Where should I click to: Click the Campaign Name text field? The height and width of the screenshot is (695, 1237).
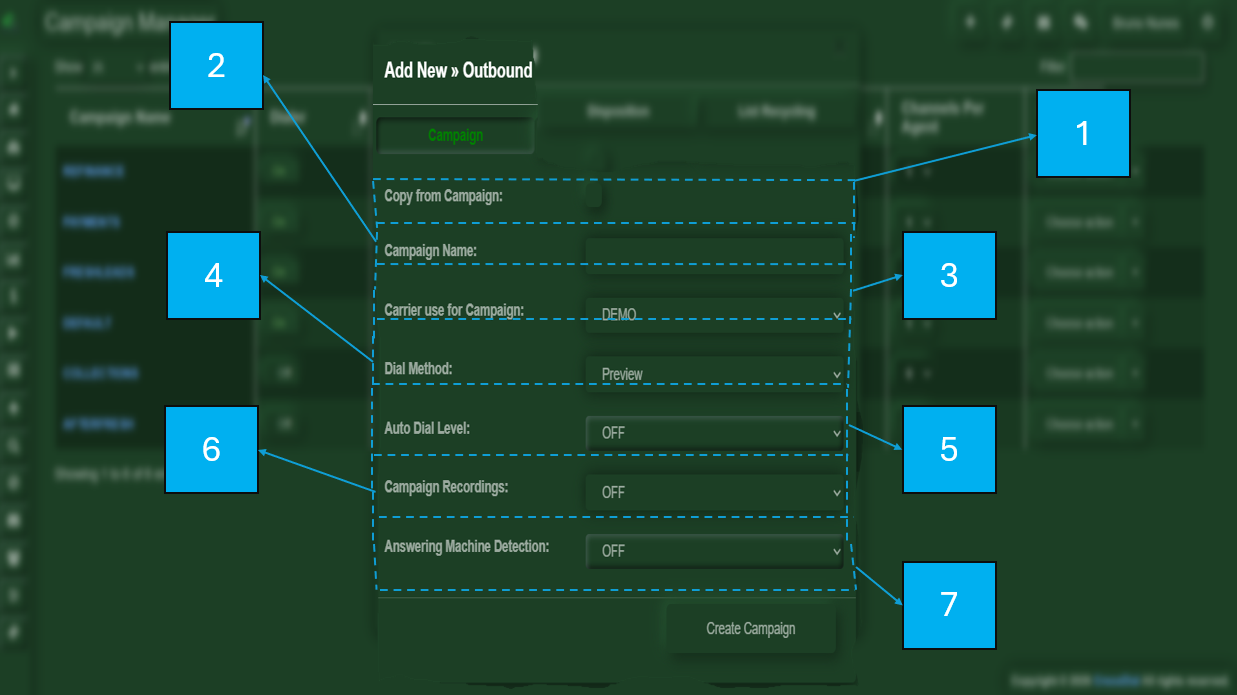tap(714, 254)
